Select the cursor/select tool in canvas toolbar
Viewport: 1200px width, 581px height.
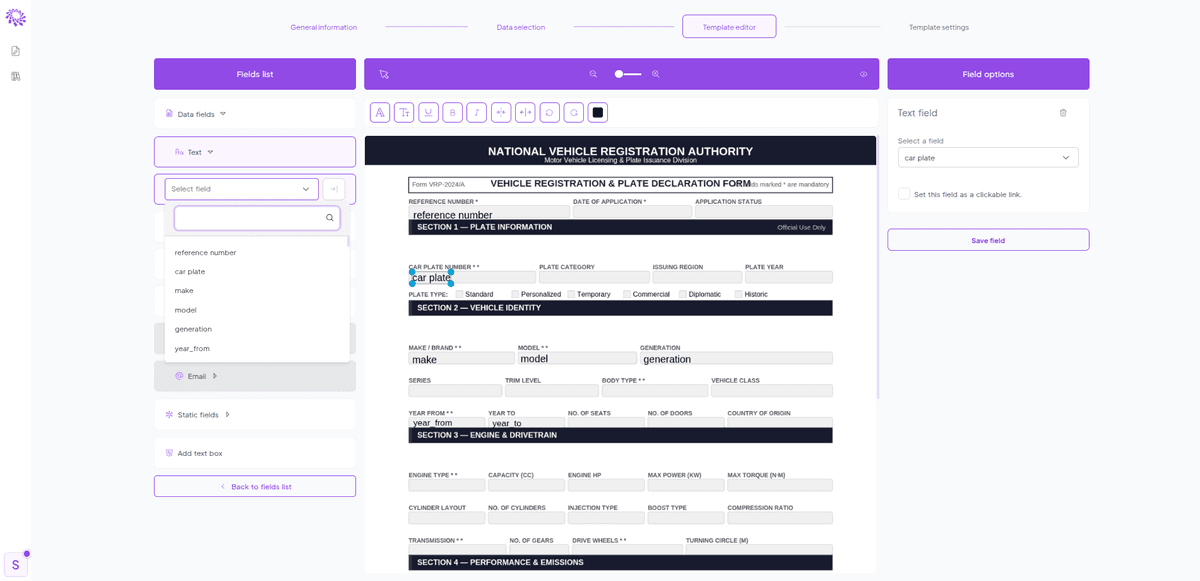[x=384, y=73]
